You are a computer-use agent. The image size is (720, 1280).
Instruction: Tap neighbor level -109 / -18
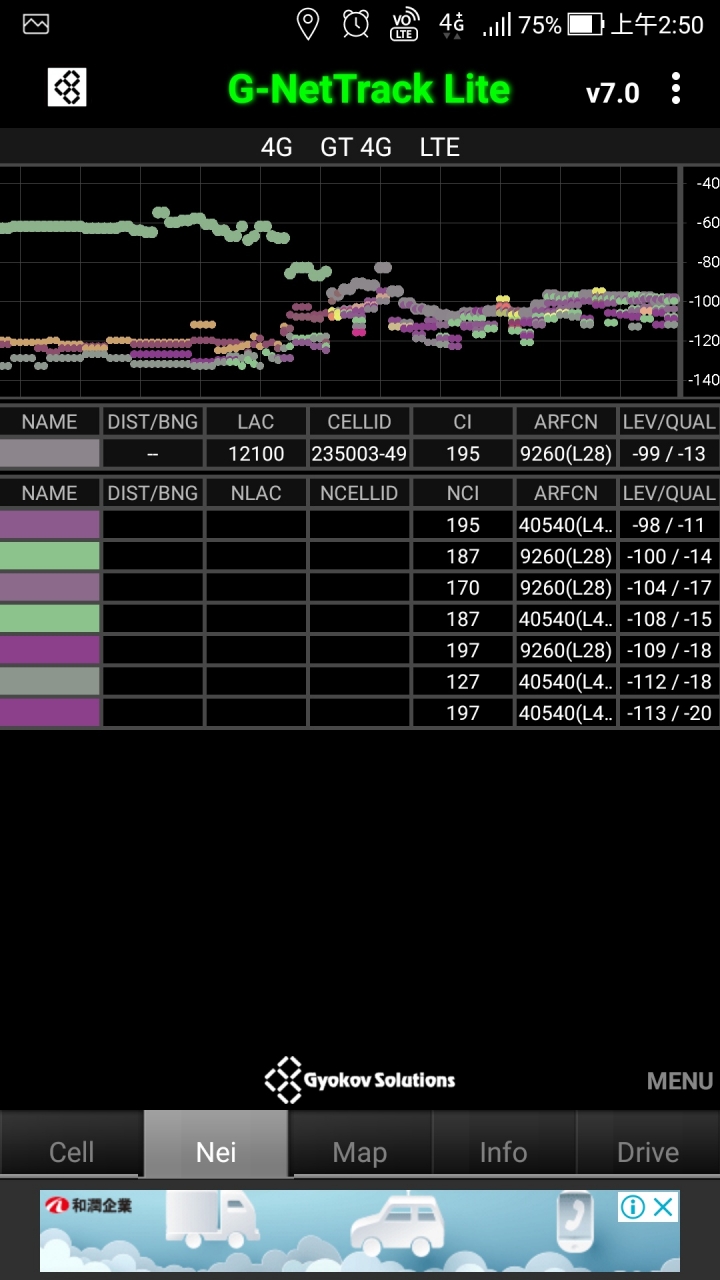(x=669, y=650)
